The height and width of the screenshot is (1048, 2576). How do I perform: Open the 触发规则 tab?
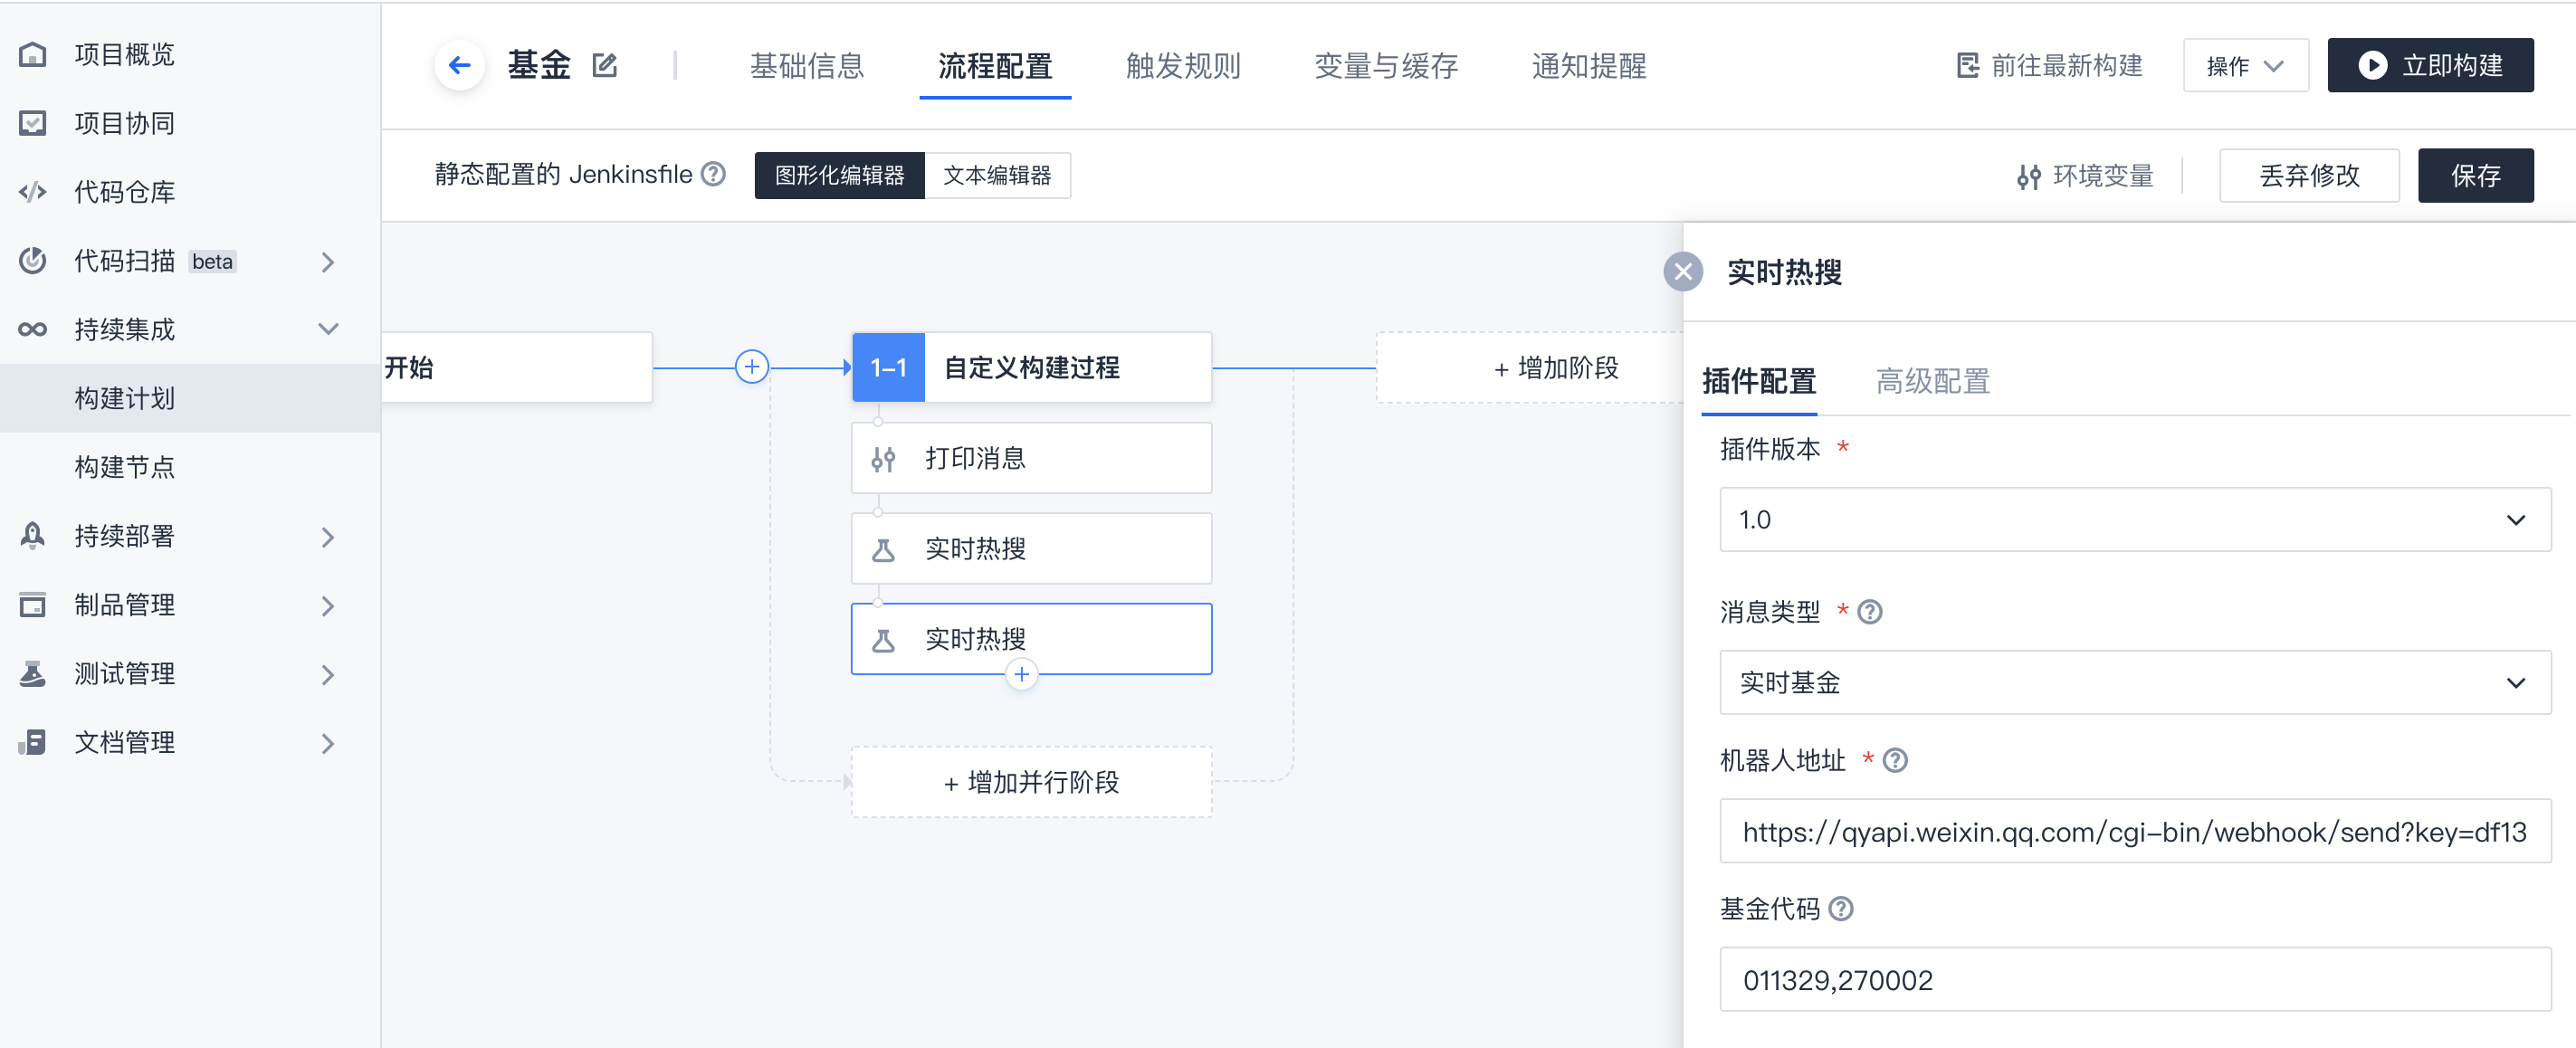click(x=1183, y=66)
